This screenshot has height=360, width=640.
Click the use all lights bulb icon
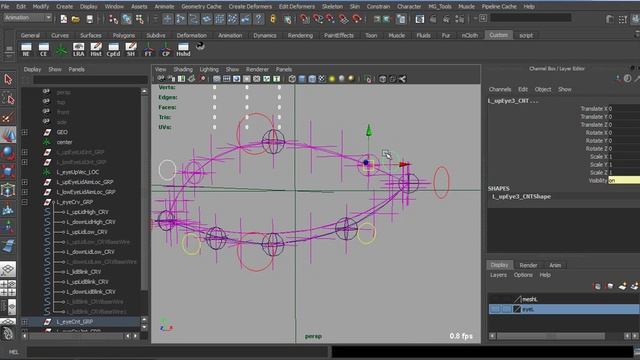coord(332,79)
